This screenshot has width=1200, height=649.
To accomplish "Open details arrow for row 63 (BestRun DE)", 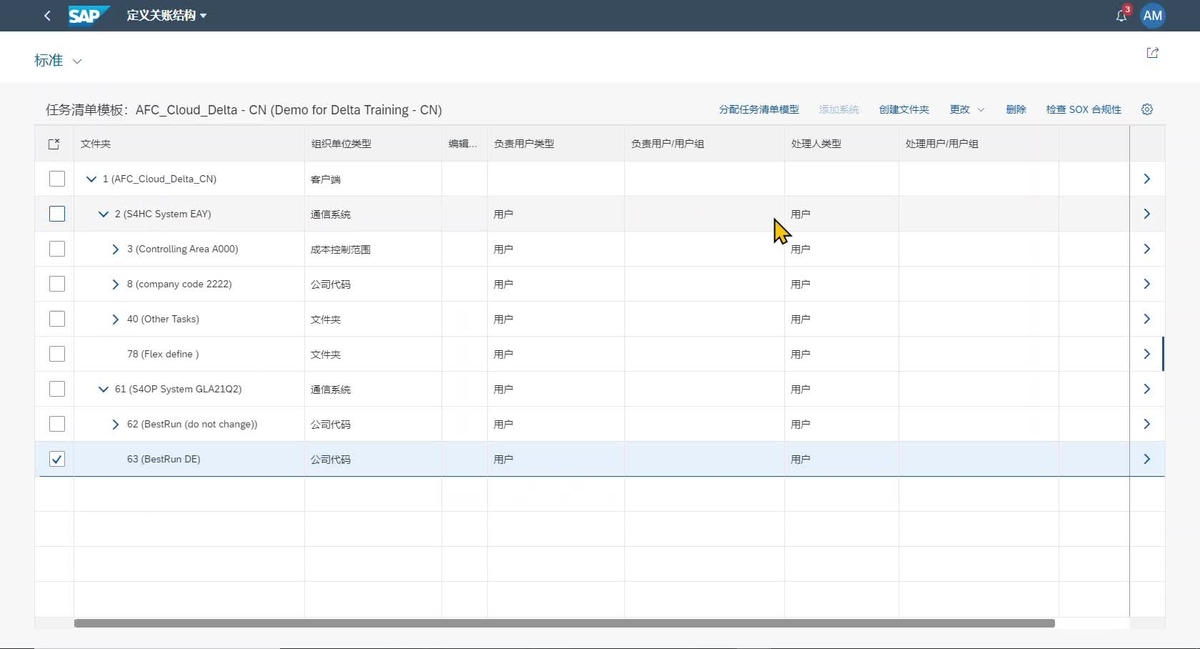I will [1146, 459].
